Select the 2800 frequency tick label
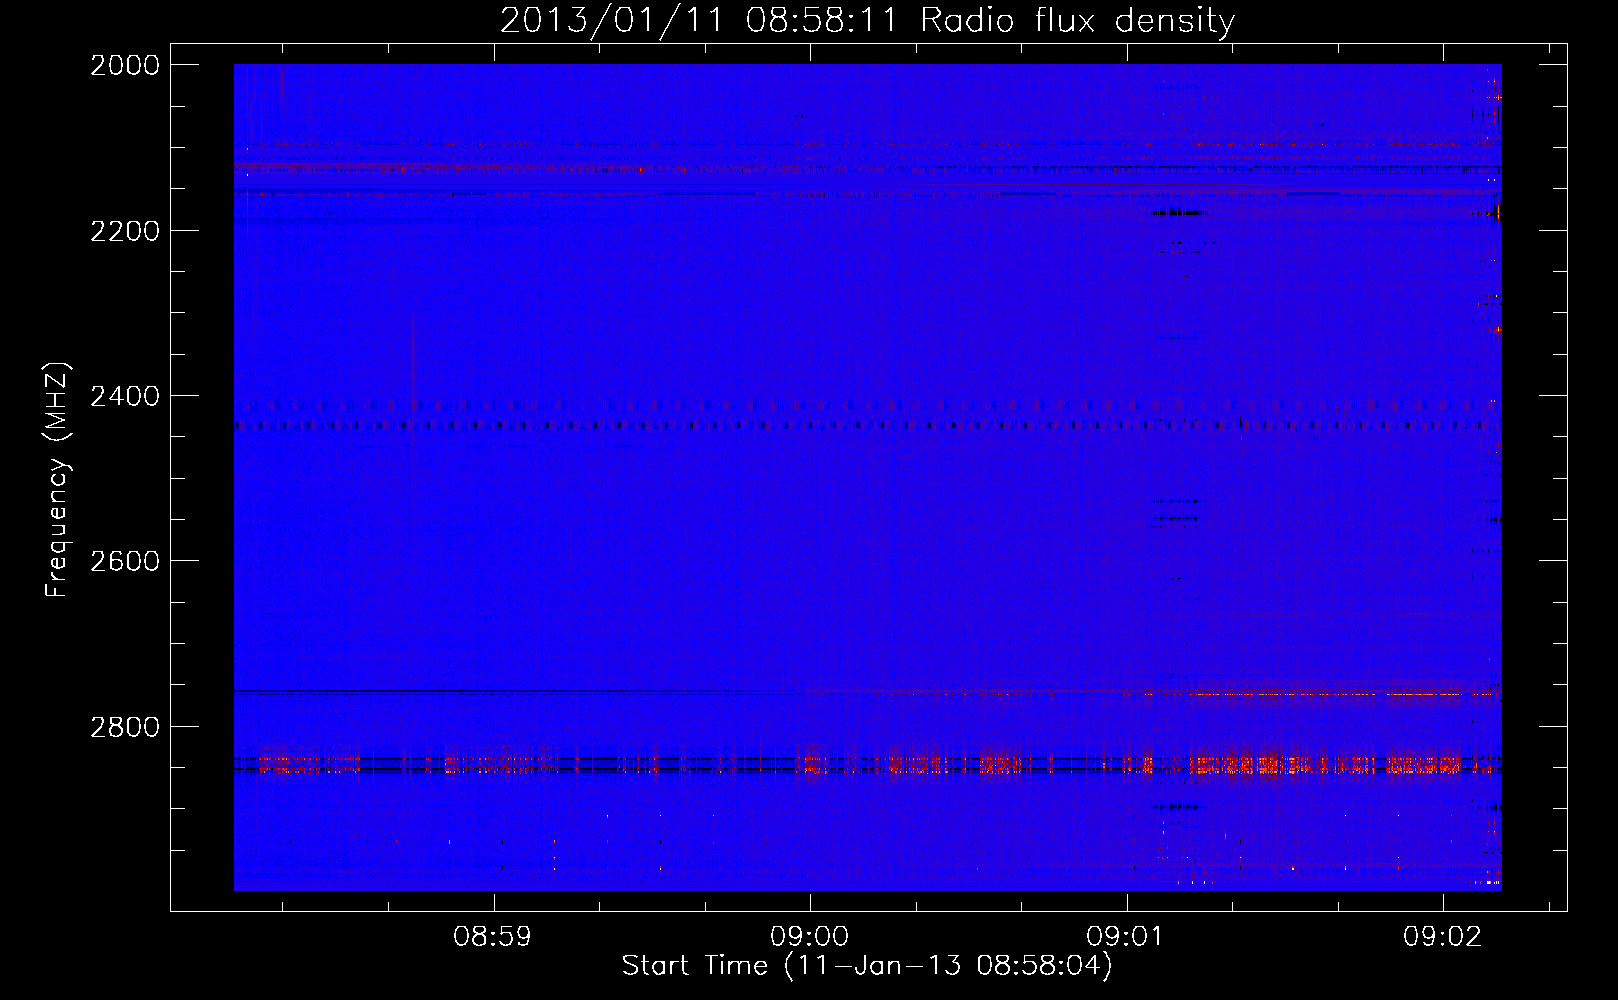Viewport: 1618px width, 1000px height. pos(125,727)
